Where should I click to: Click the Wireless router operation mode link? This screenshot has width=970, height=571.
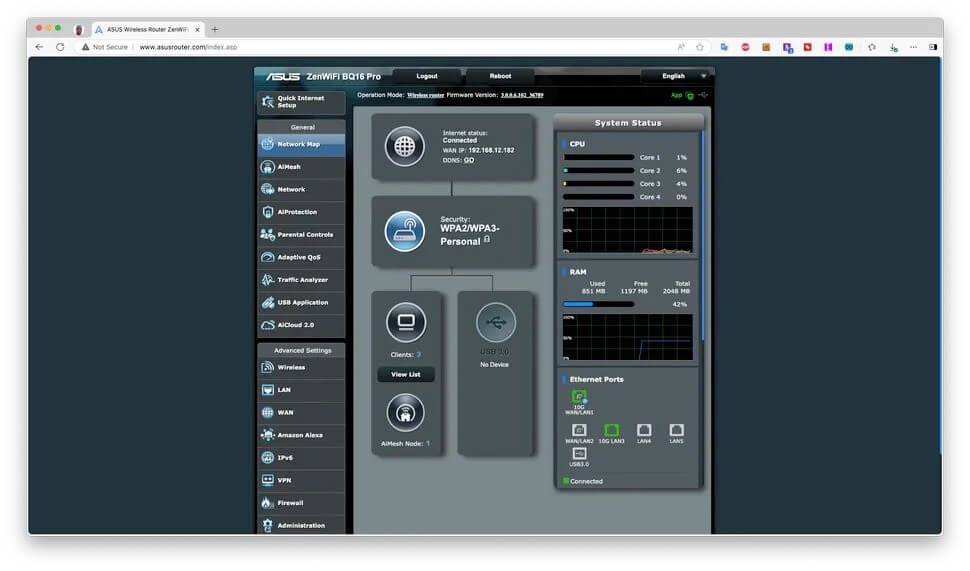tap(426, 95)
